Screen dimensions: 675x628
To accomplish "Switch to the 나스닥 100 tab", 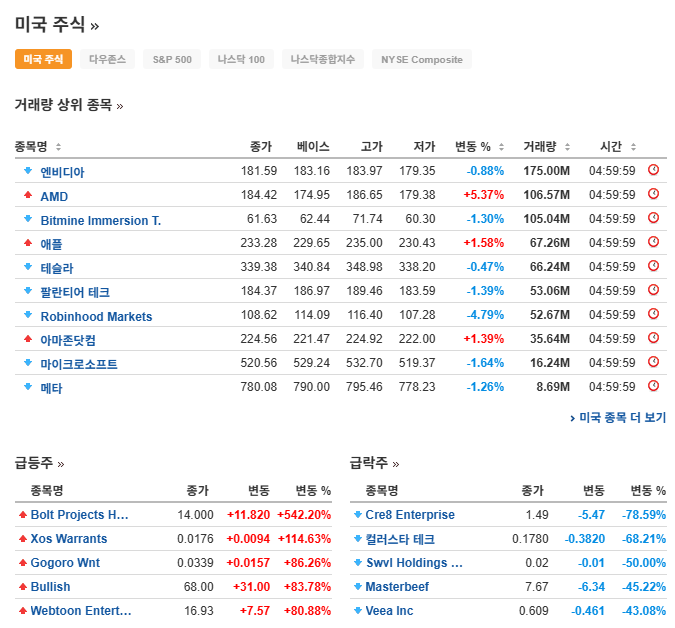I will [x=241, y=59].
